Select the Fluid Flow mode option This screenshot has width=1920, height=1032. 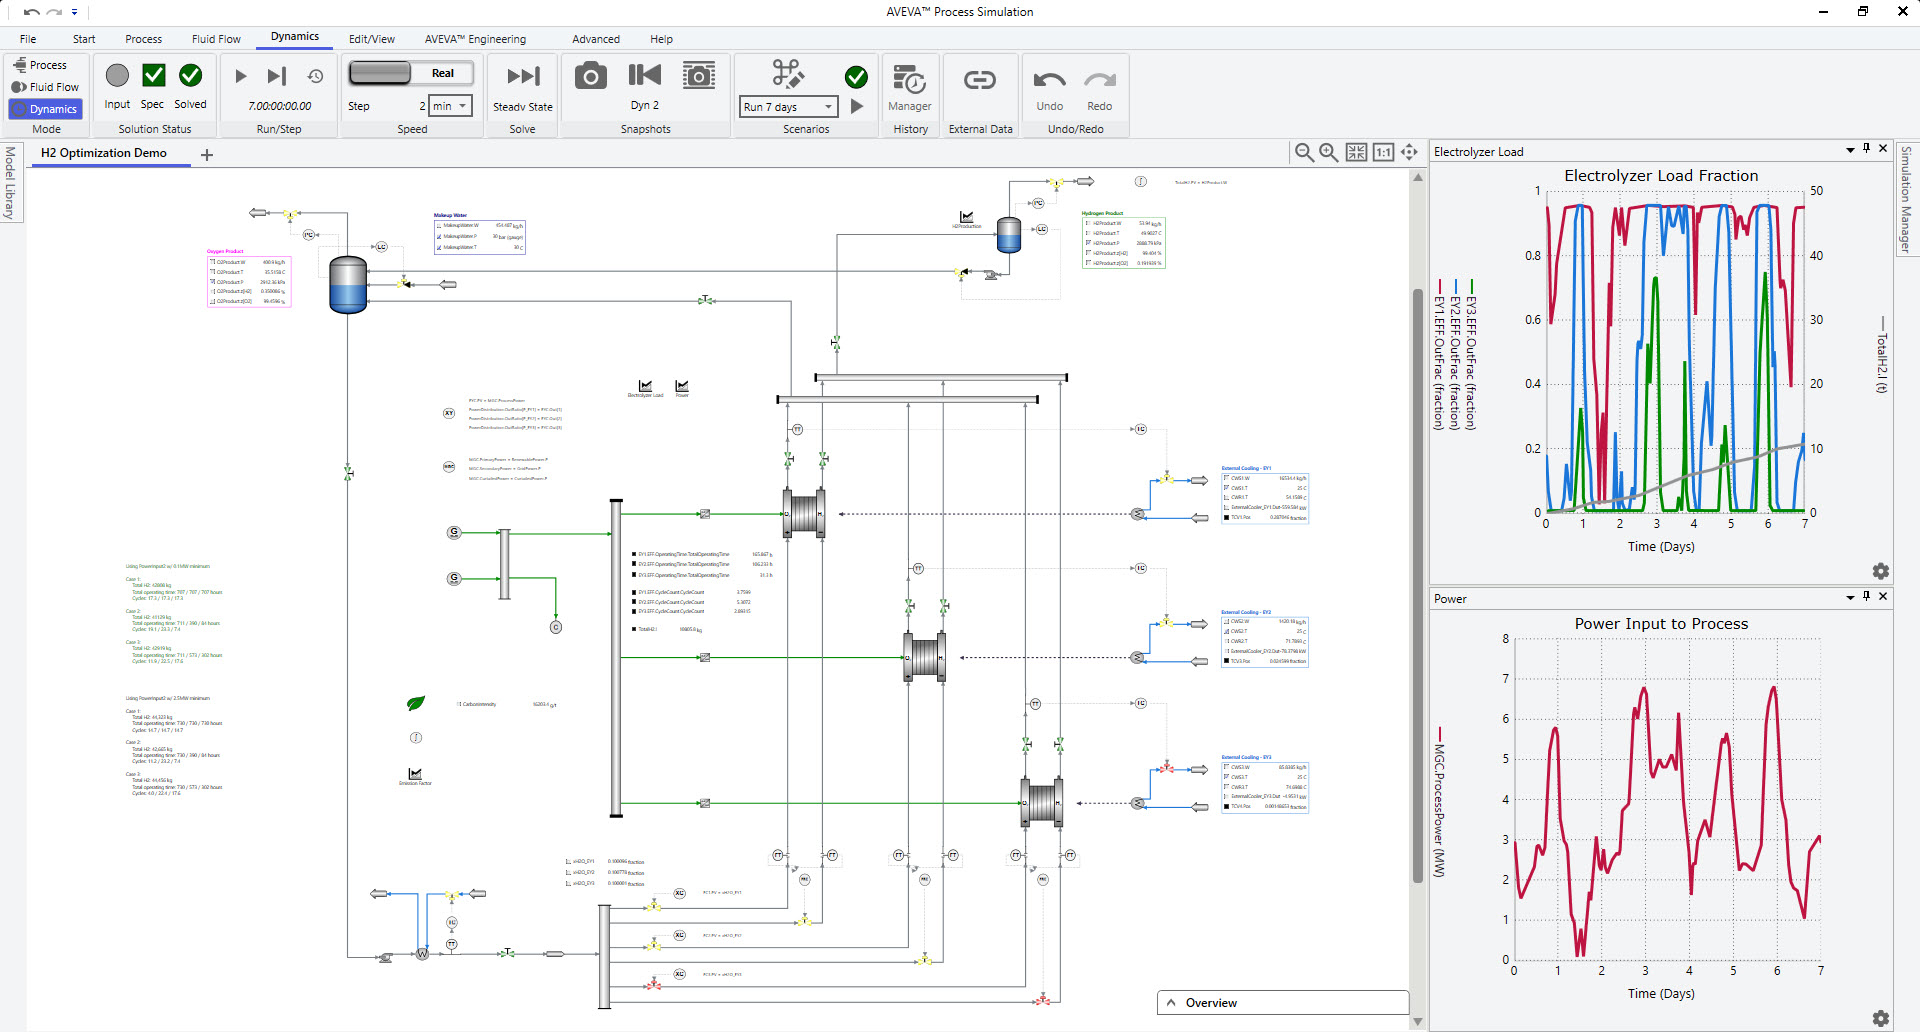click(46, 87)
